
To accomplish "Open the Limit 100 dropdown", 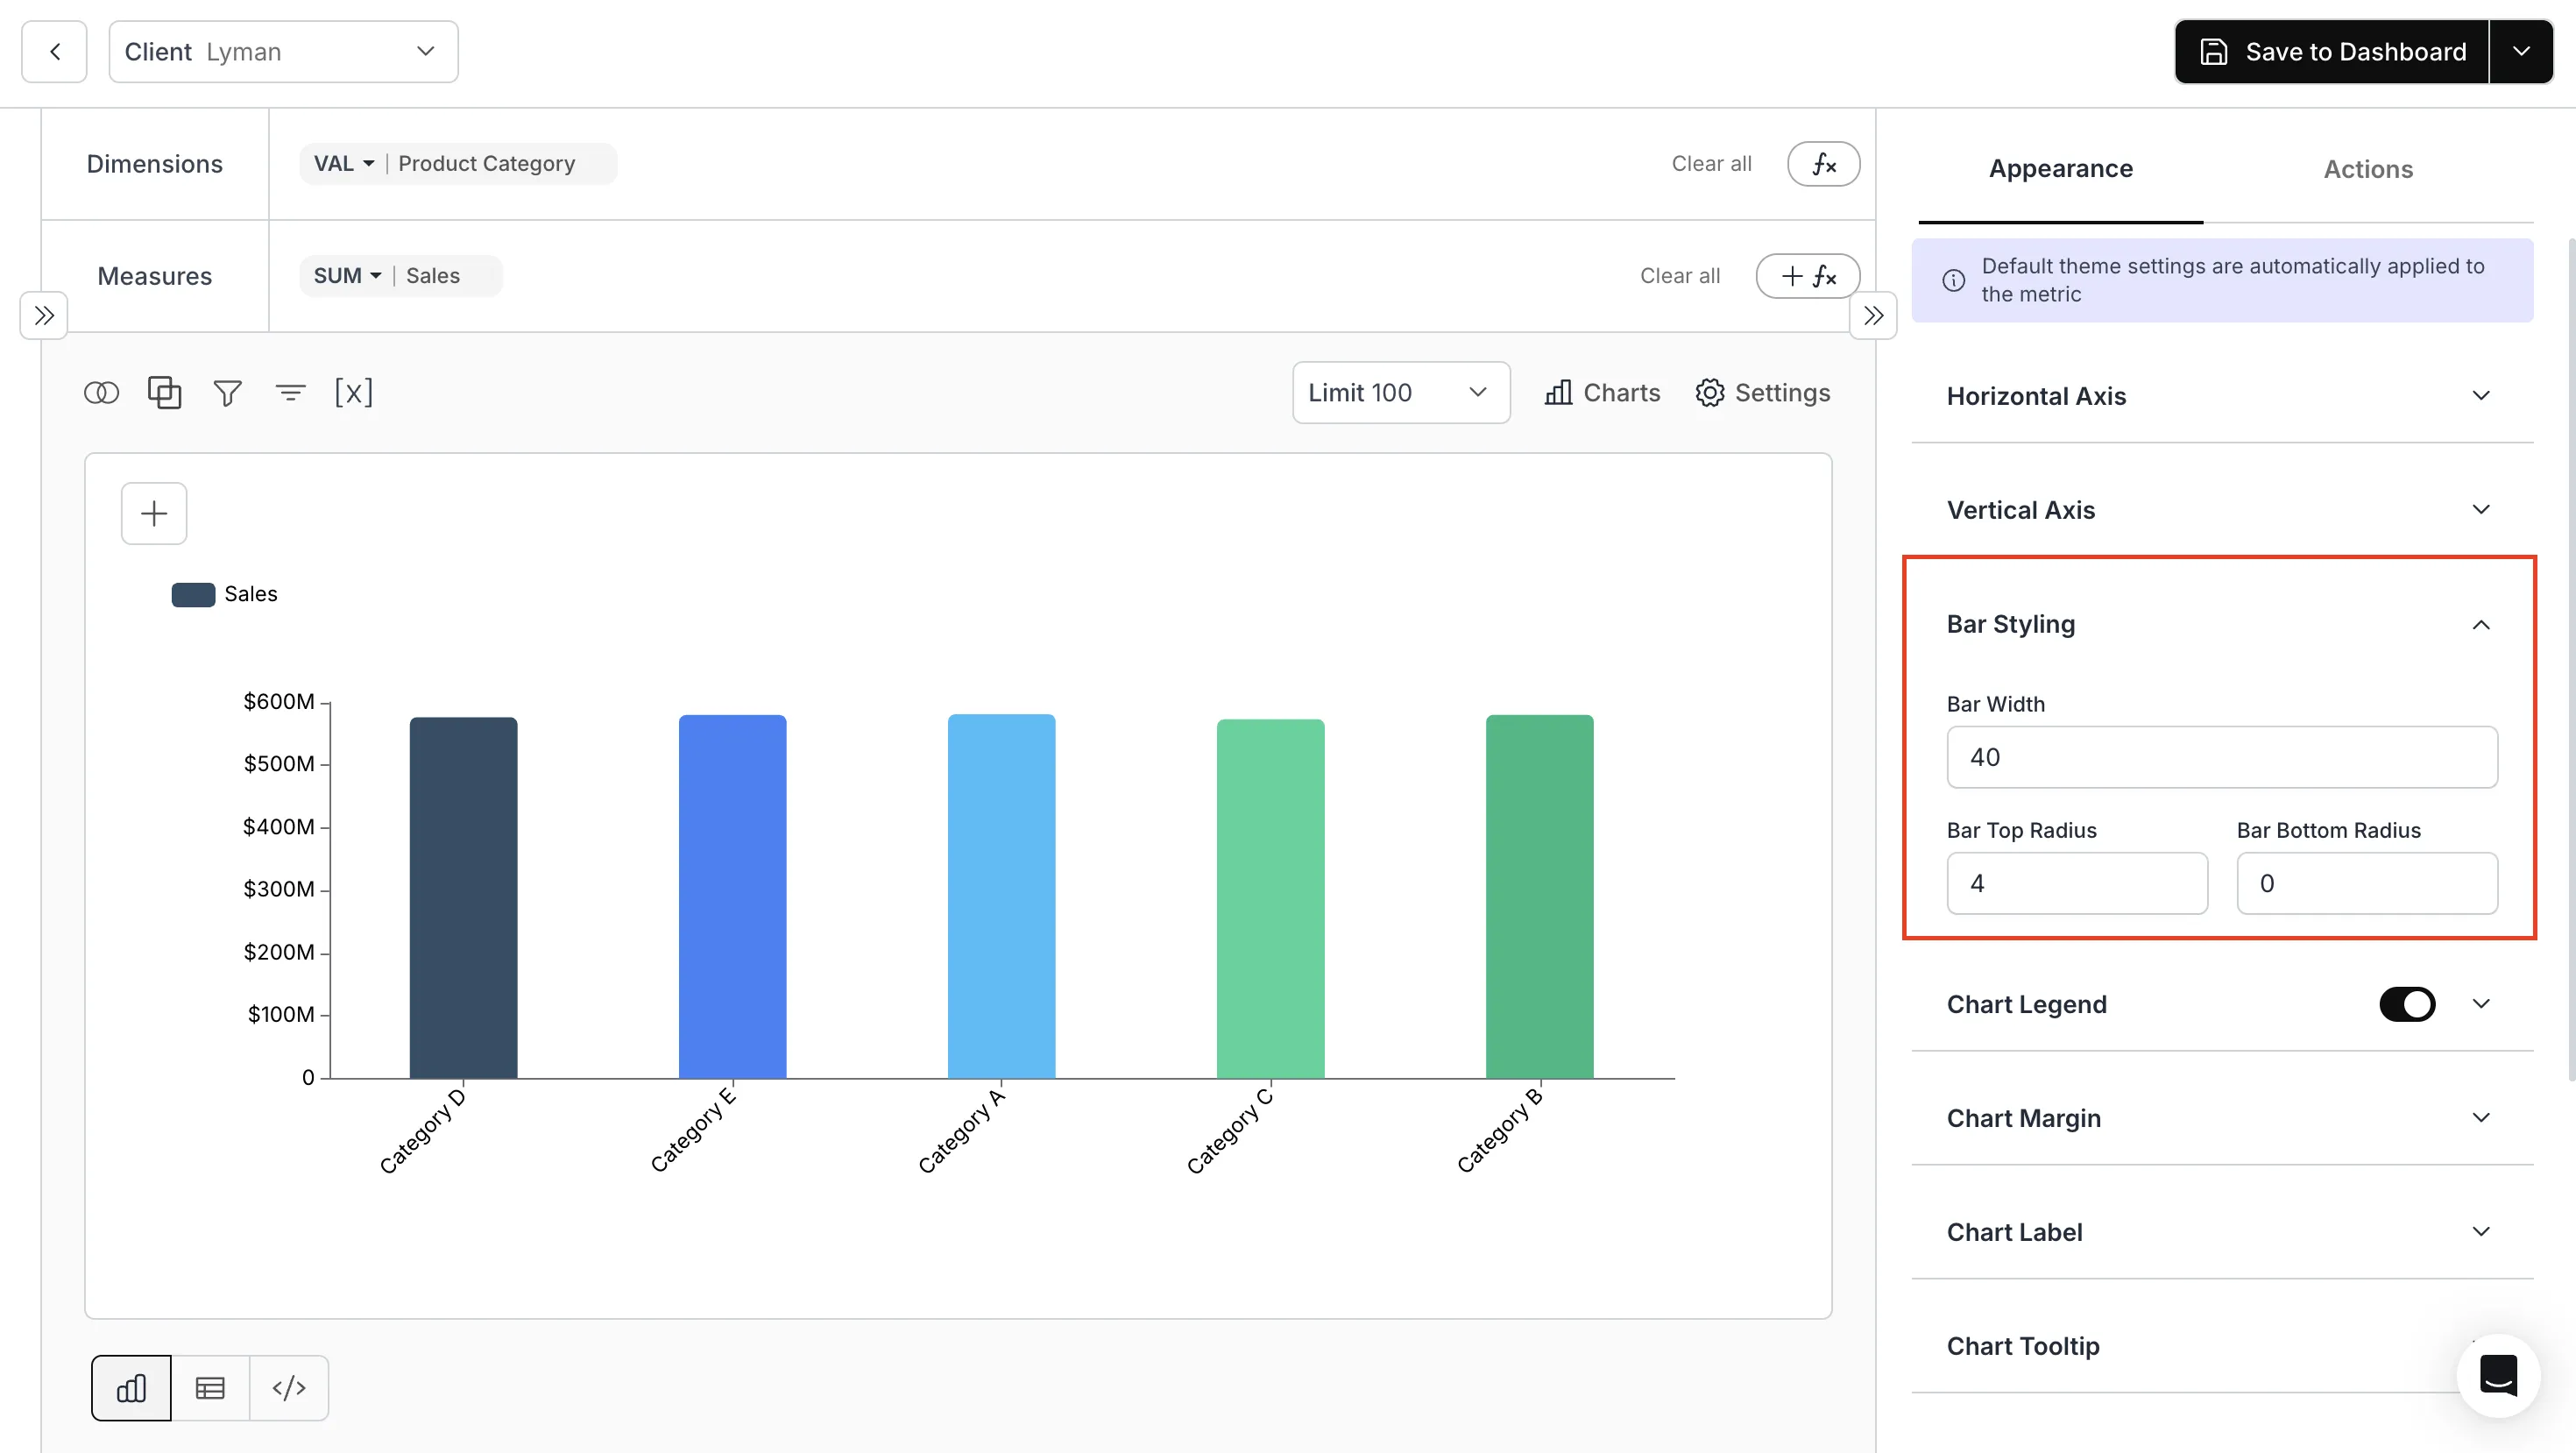I will click(1400, 393).
